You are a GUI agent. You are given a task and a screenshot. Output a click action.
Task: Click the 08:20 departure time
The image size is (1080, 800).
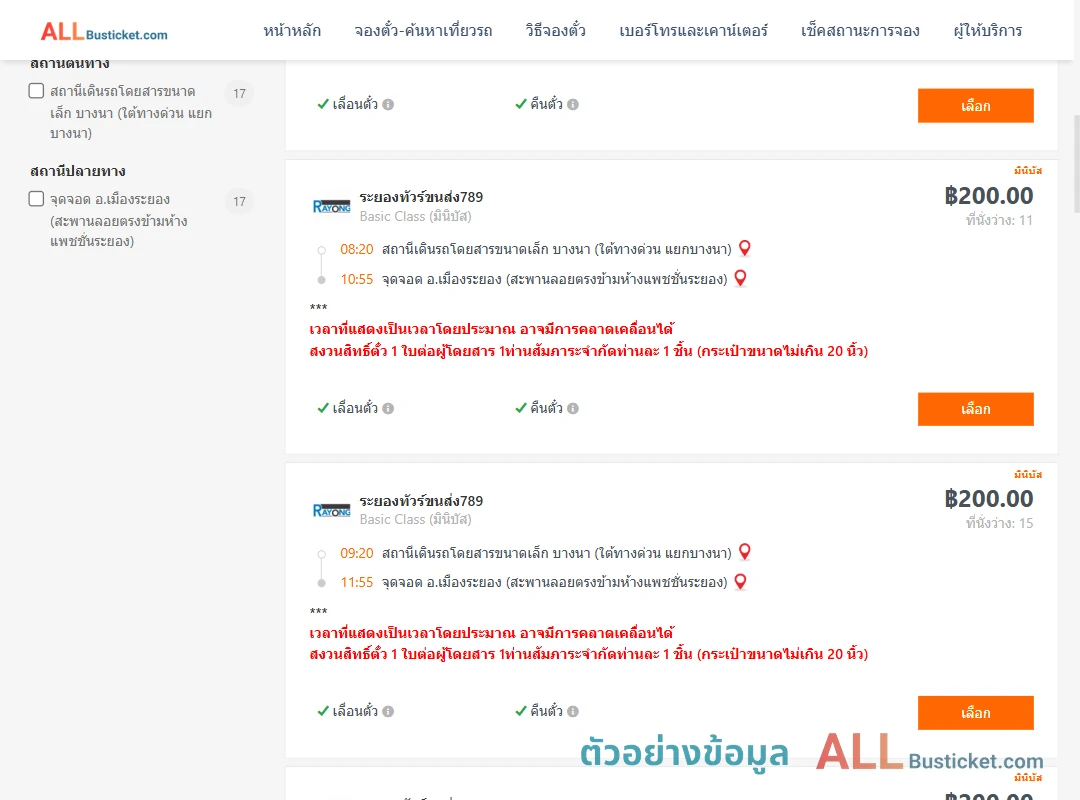point(357,249)
